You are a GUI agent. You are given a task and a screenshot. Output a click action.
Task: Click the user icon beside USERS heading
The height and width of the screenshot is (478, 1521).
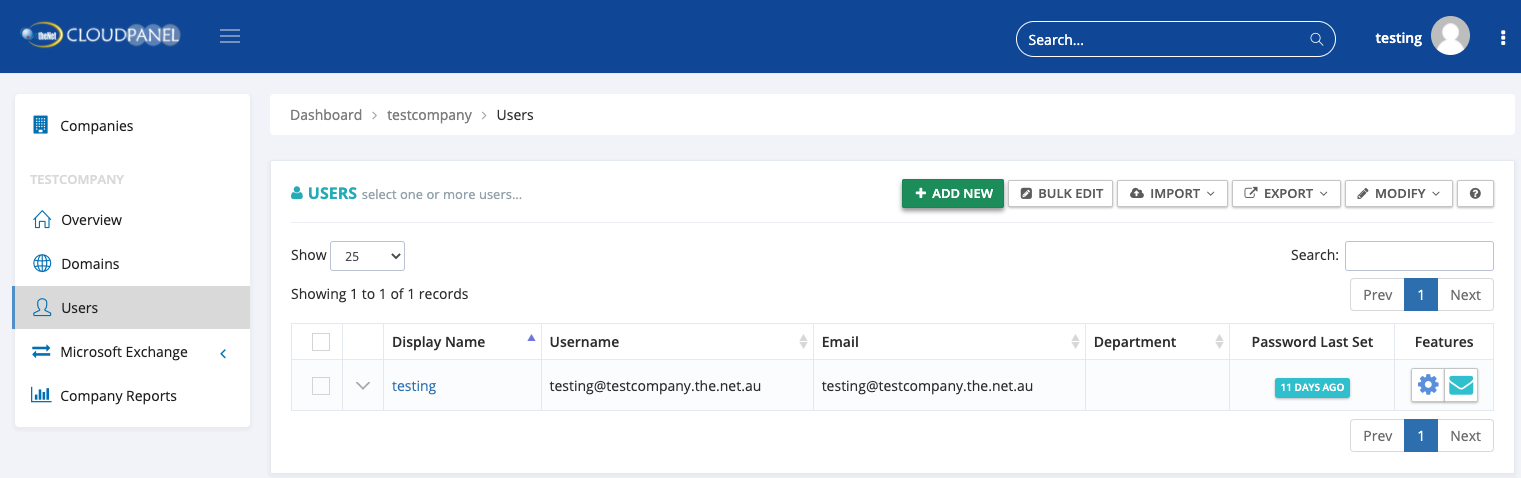297,193
